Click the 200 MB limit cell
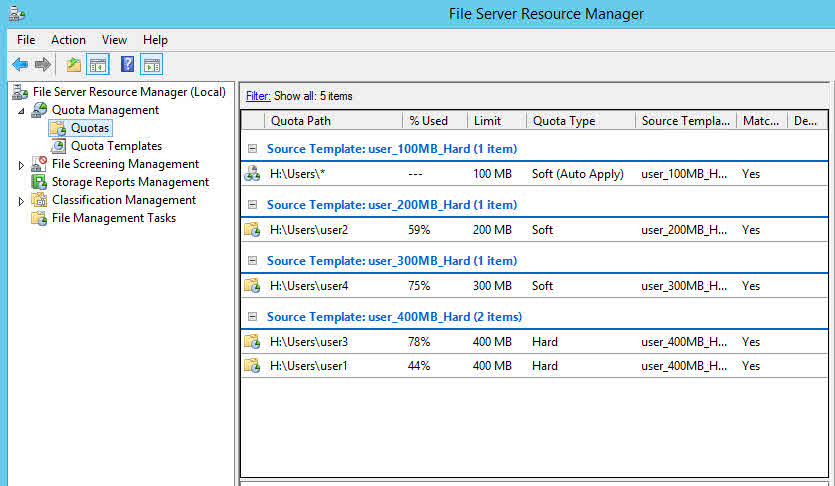835x486 pixels. coord(492,229)
